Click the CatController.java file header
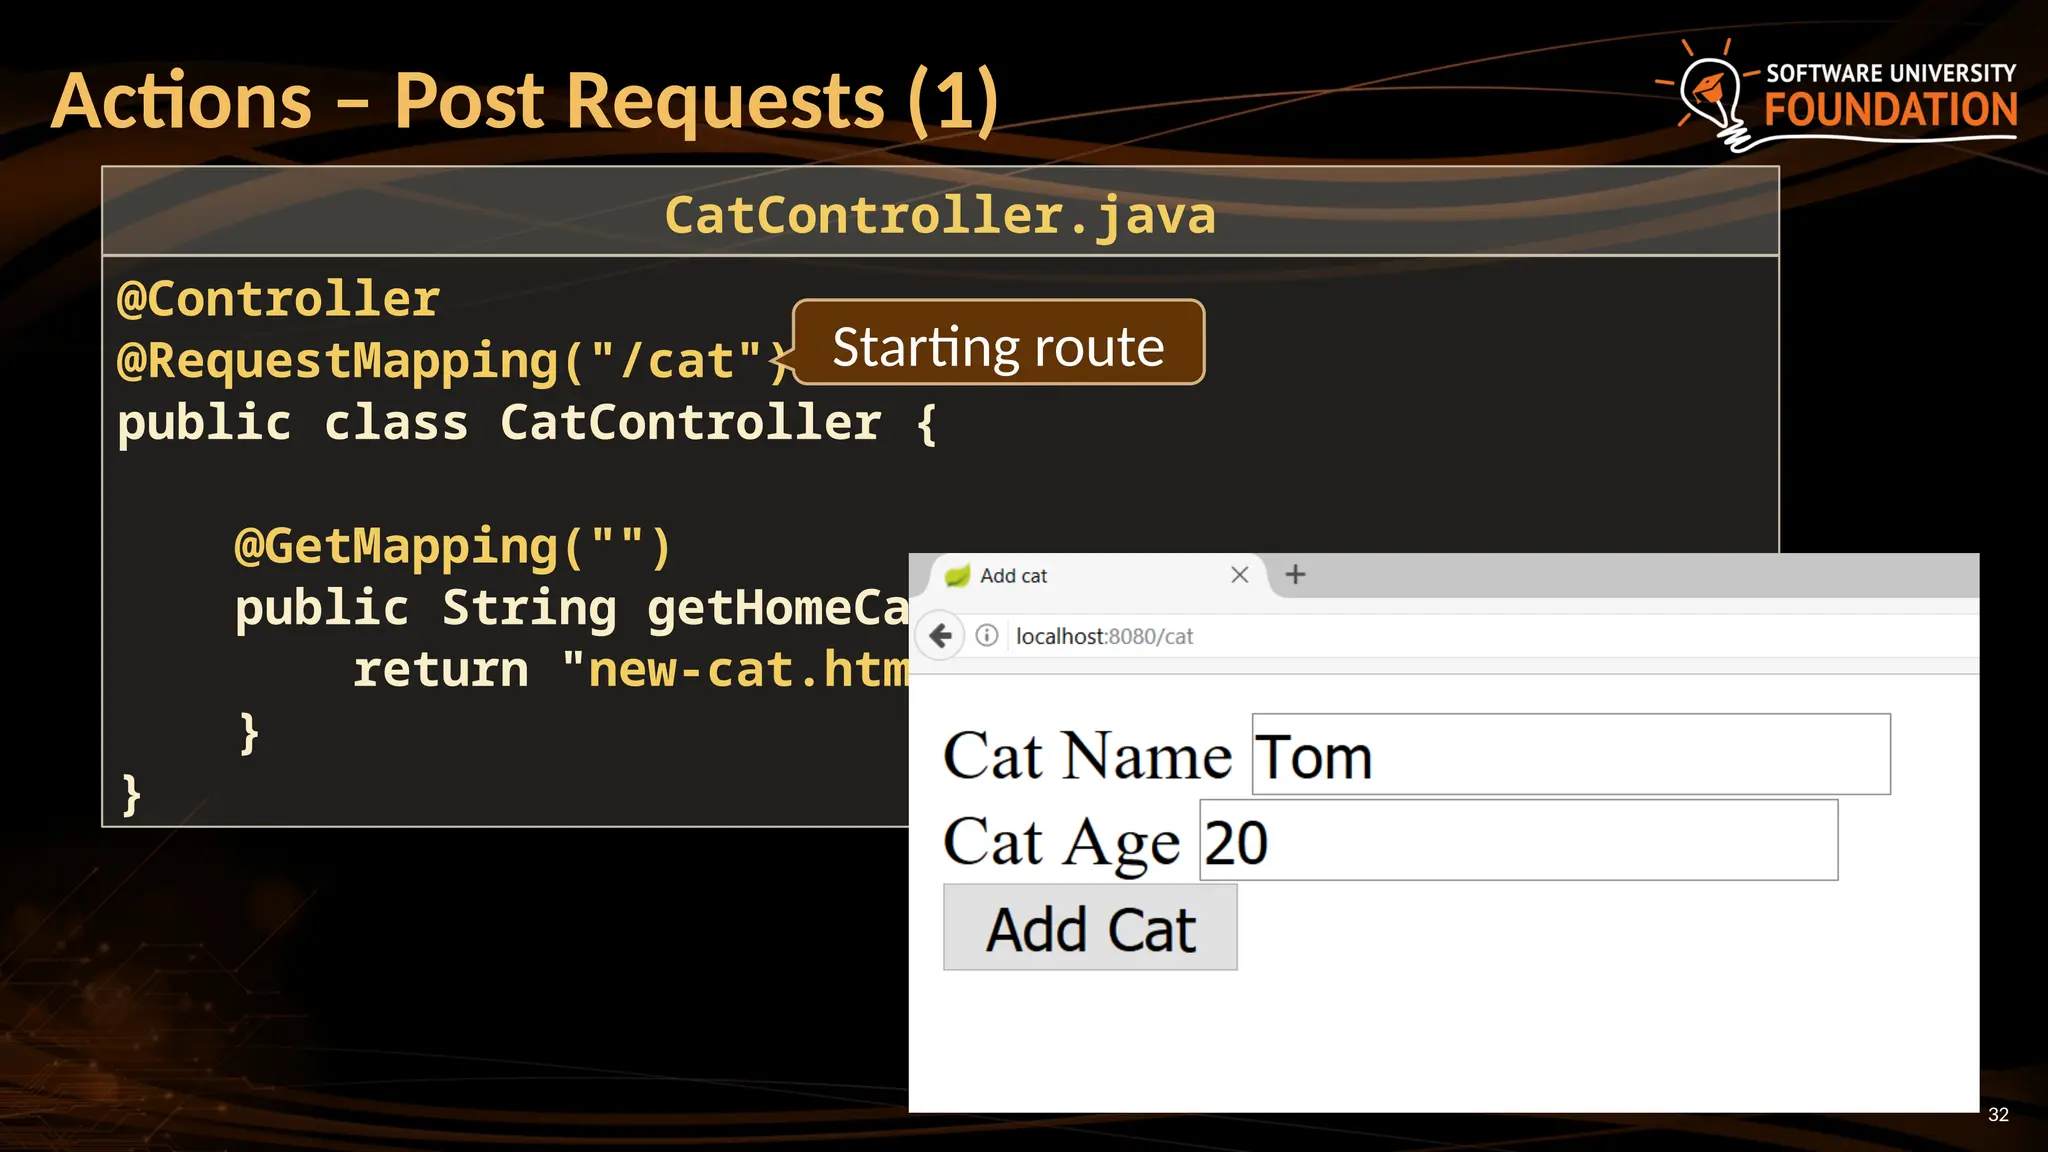Viewport: 2048px width, 1152px height. [940, 215]
